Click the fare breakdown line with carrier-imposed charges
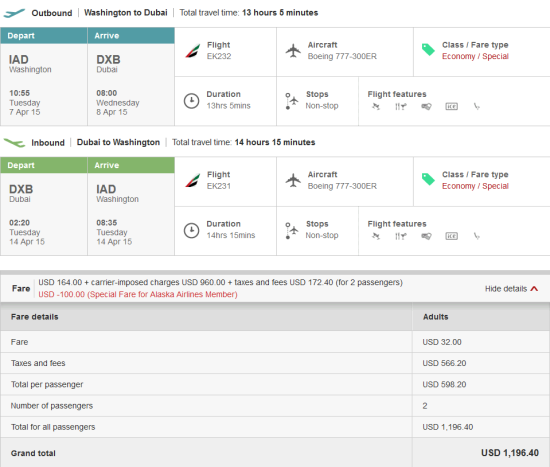 [220, 282]
